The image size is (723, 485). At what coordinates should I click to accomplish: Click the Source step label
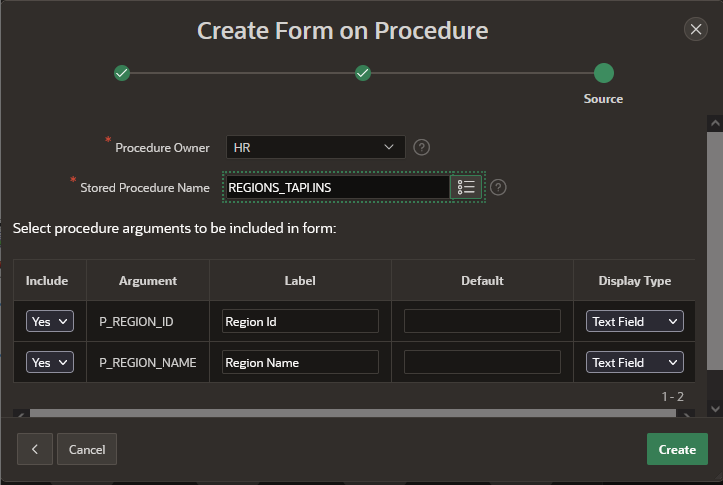click(603, 99)
